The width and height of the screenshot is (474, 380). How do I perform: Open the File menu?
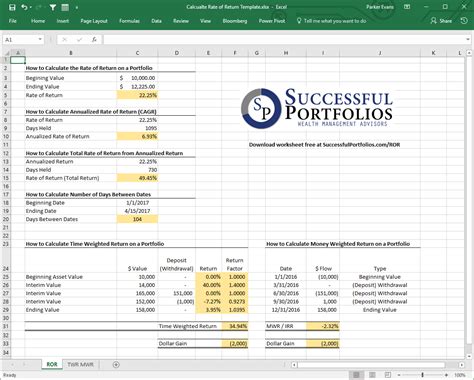point(13,21)
